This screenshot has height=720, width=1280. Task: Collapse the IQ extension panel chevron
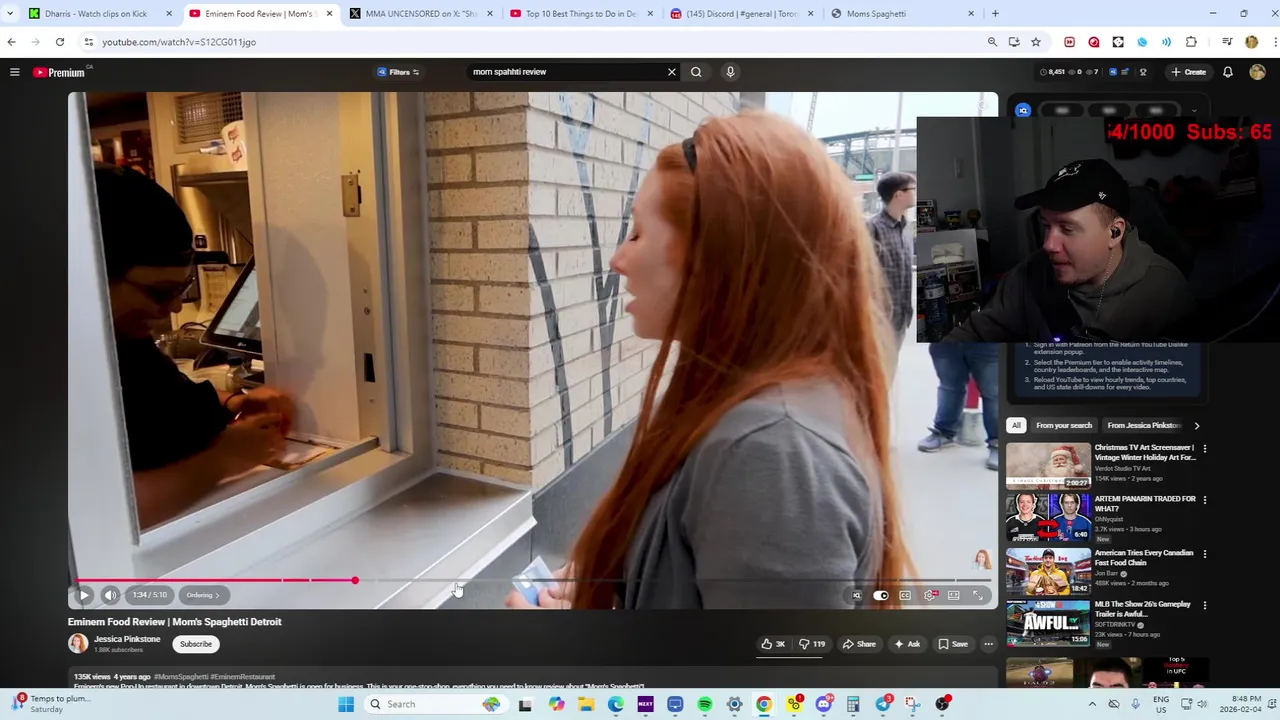1196,110
